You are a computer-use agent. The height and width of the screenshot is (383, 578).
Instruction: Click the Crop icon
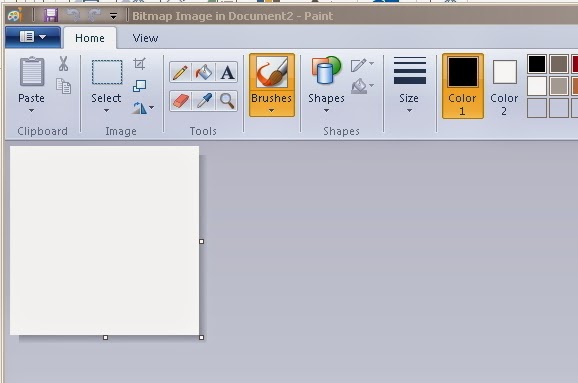point(139,64)
